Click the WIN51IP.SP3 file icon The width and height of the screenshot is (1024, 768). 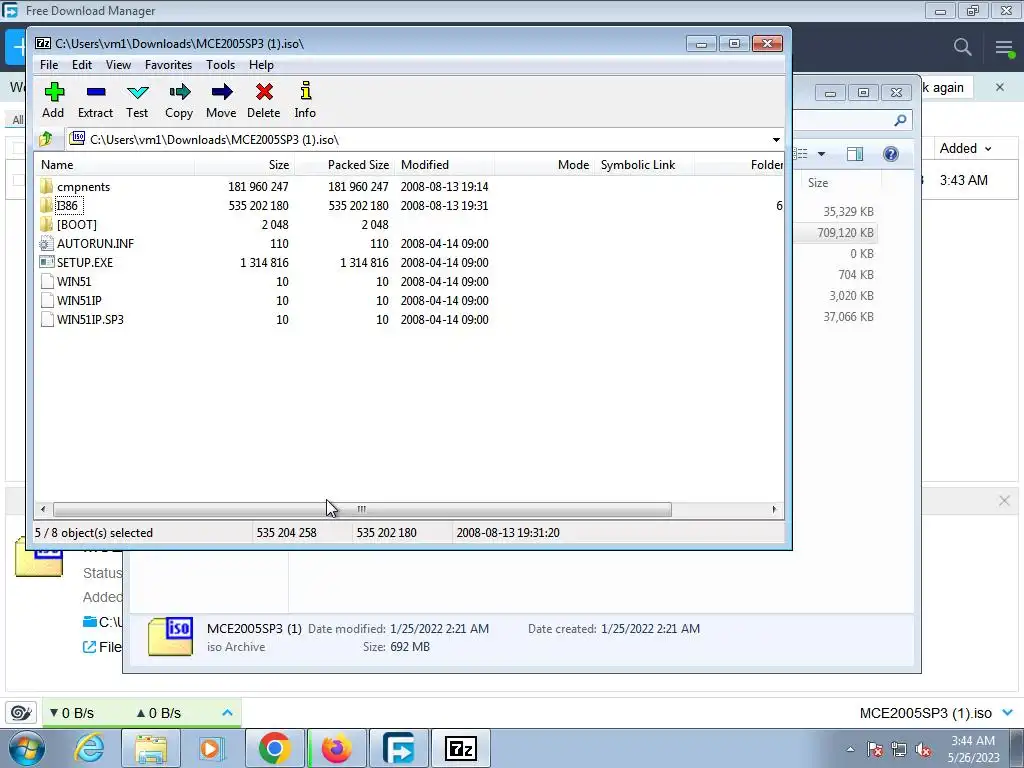pos(46,319)
